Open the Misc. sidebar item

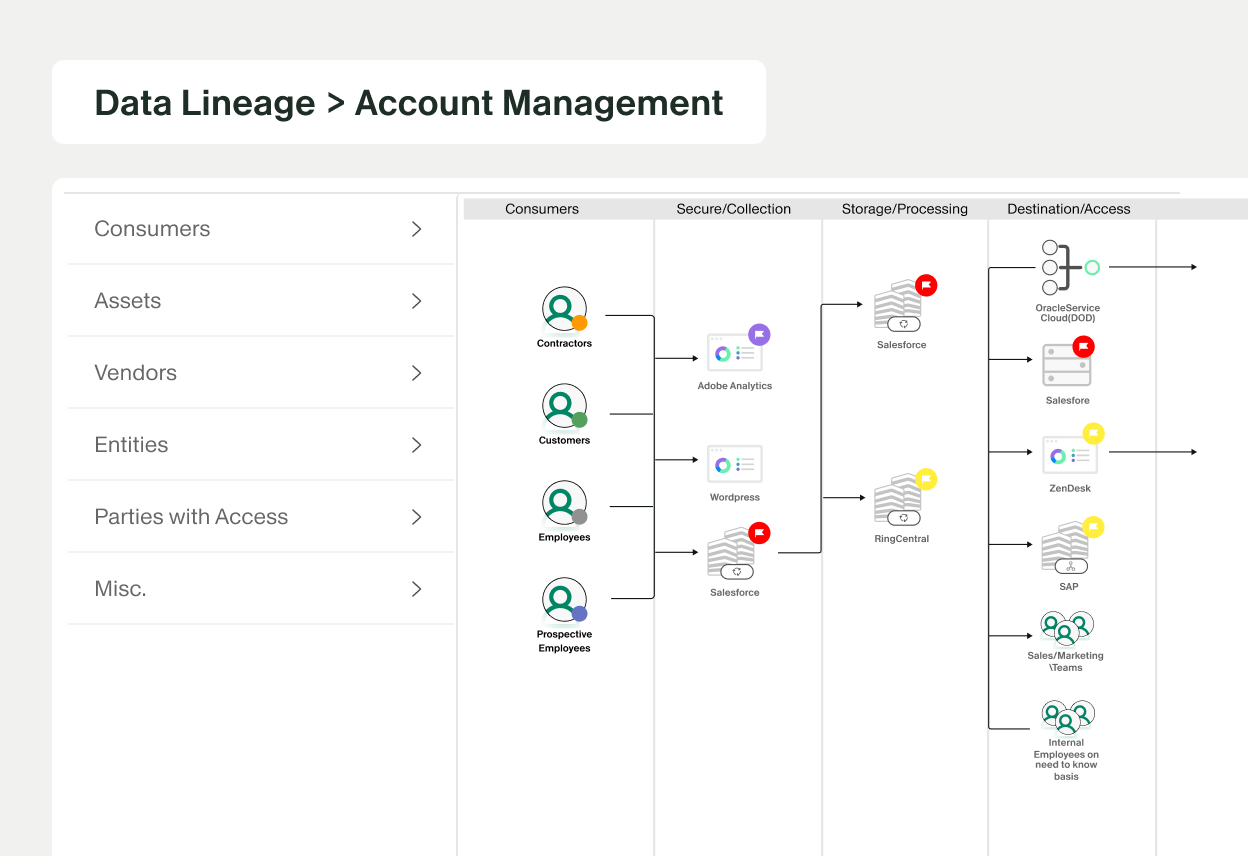[x=261, y=589]
